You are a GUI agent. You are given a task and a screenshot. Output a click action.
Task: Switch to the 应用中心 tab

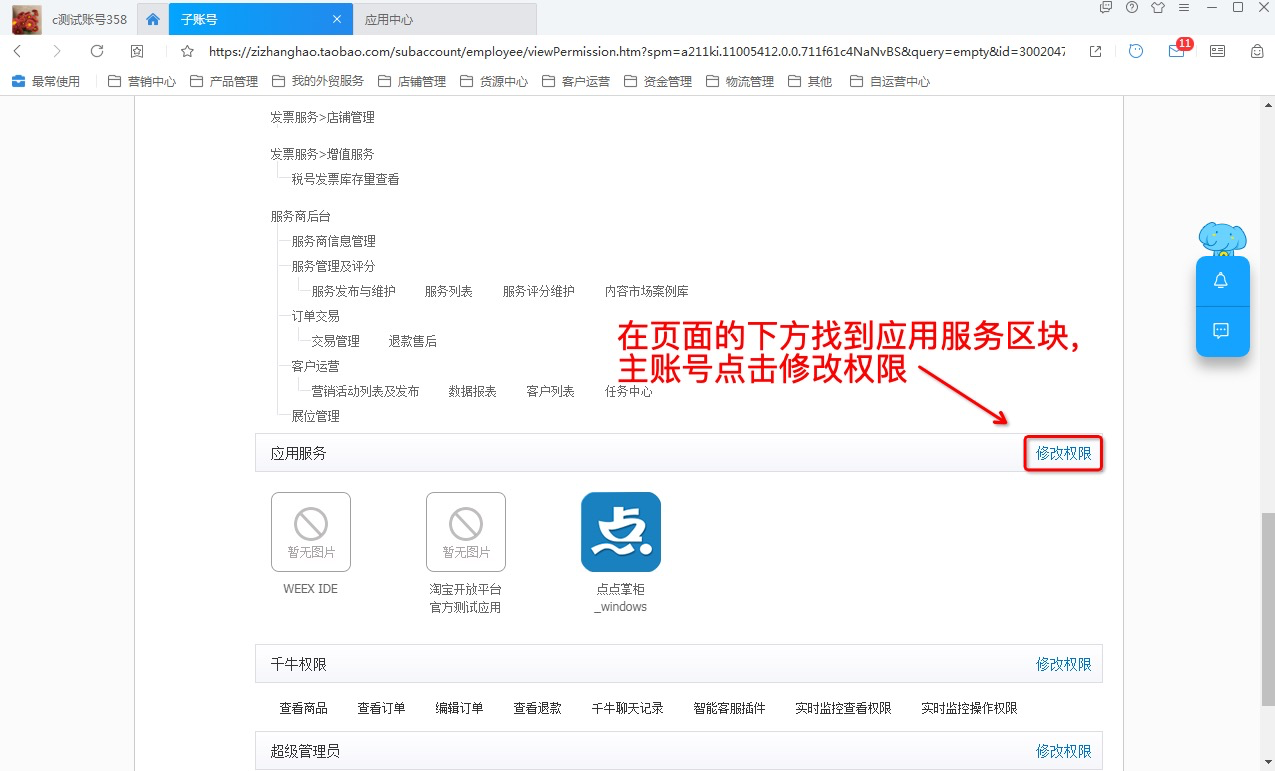click(389, 19)
